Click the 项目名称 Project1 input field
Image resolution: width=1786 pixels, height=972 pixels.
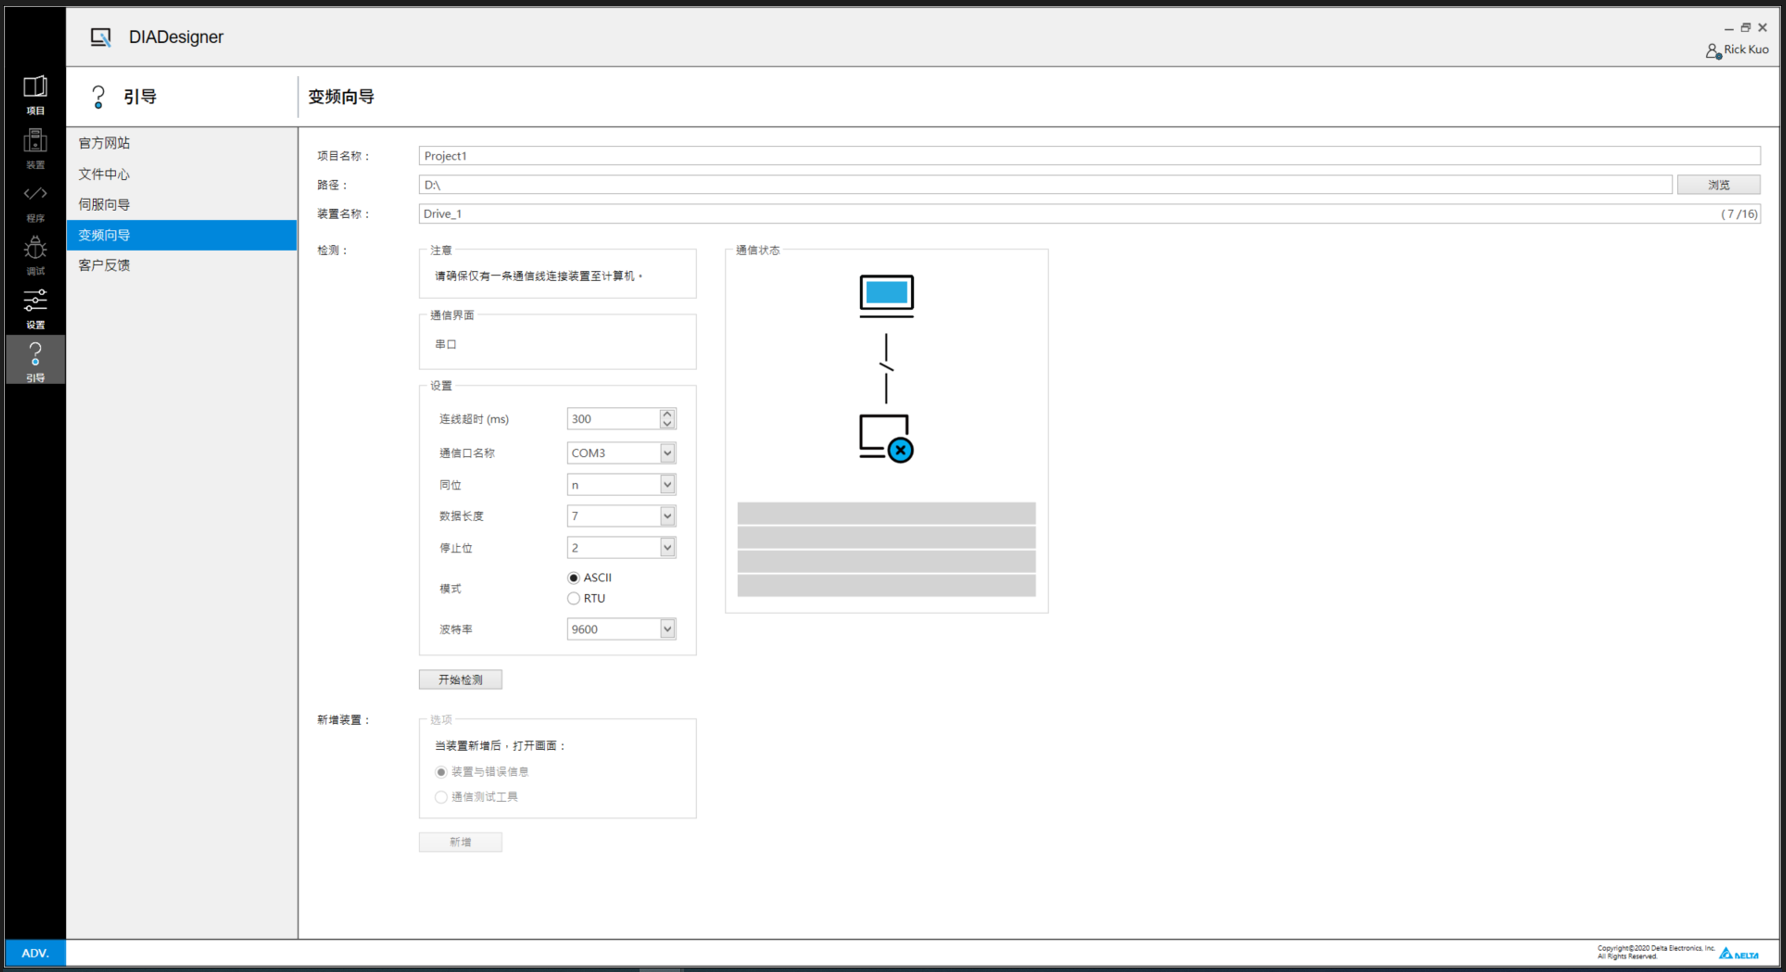click(x=1088, y=156)
